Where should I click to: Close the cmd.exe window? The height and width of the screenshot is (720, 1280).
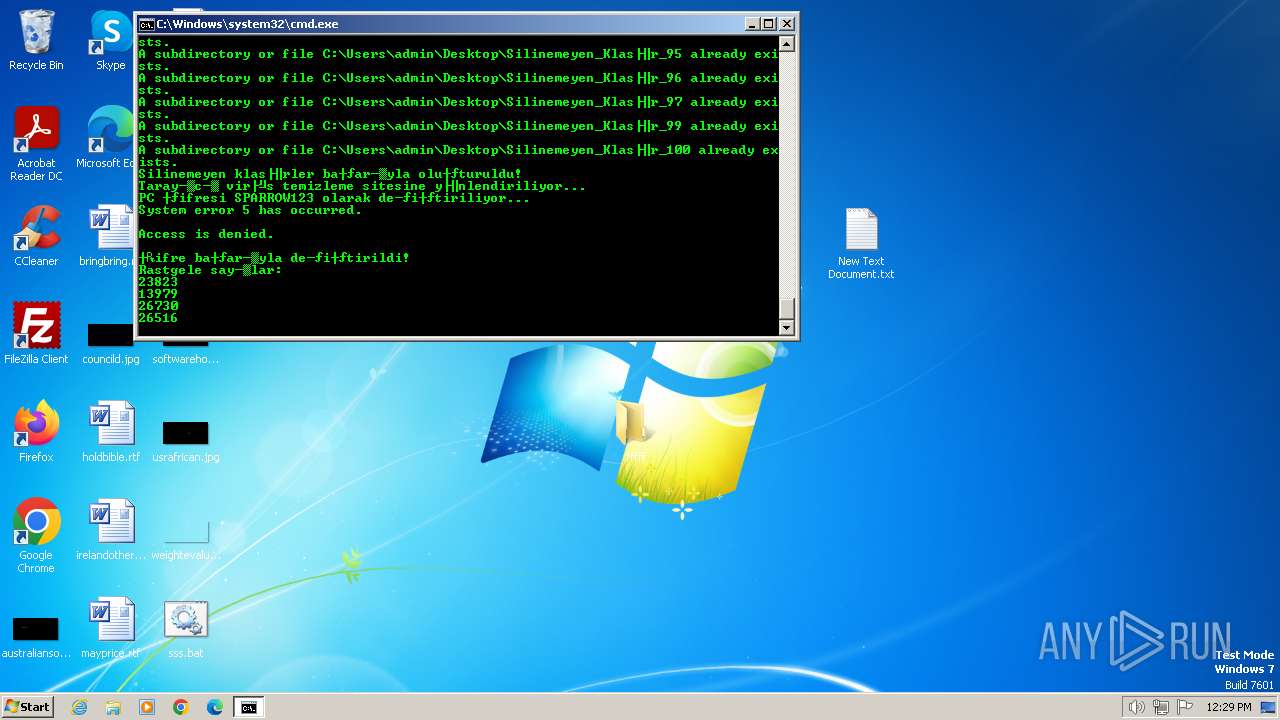(x=787, y=23)
